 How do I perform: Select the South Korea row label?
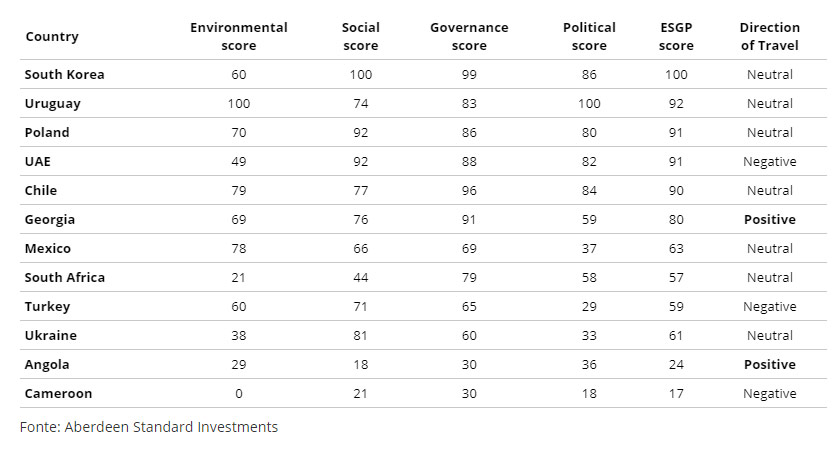pyautogui.click(x=64, y=75)
